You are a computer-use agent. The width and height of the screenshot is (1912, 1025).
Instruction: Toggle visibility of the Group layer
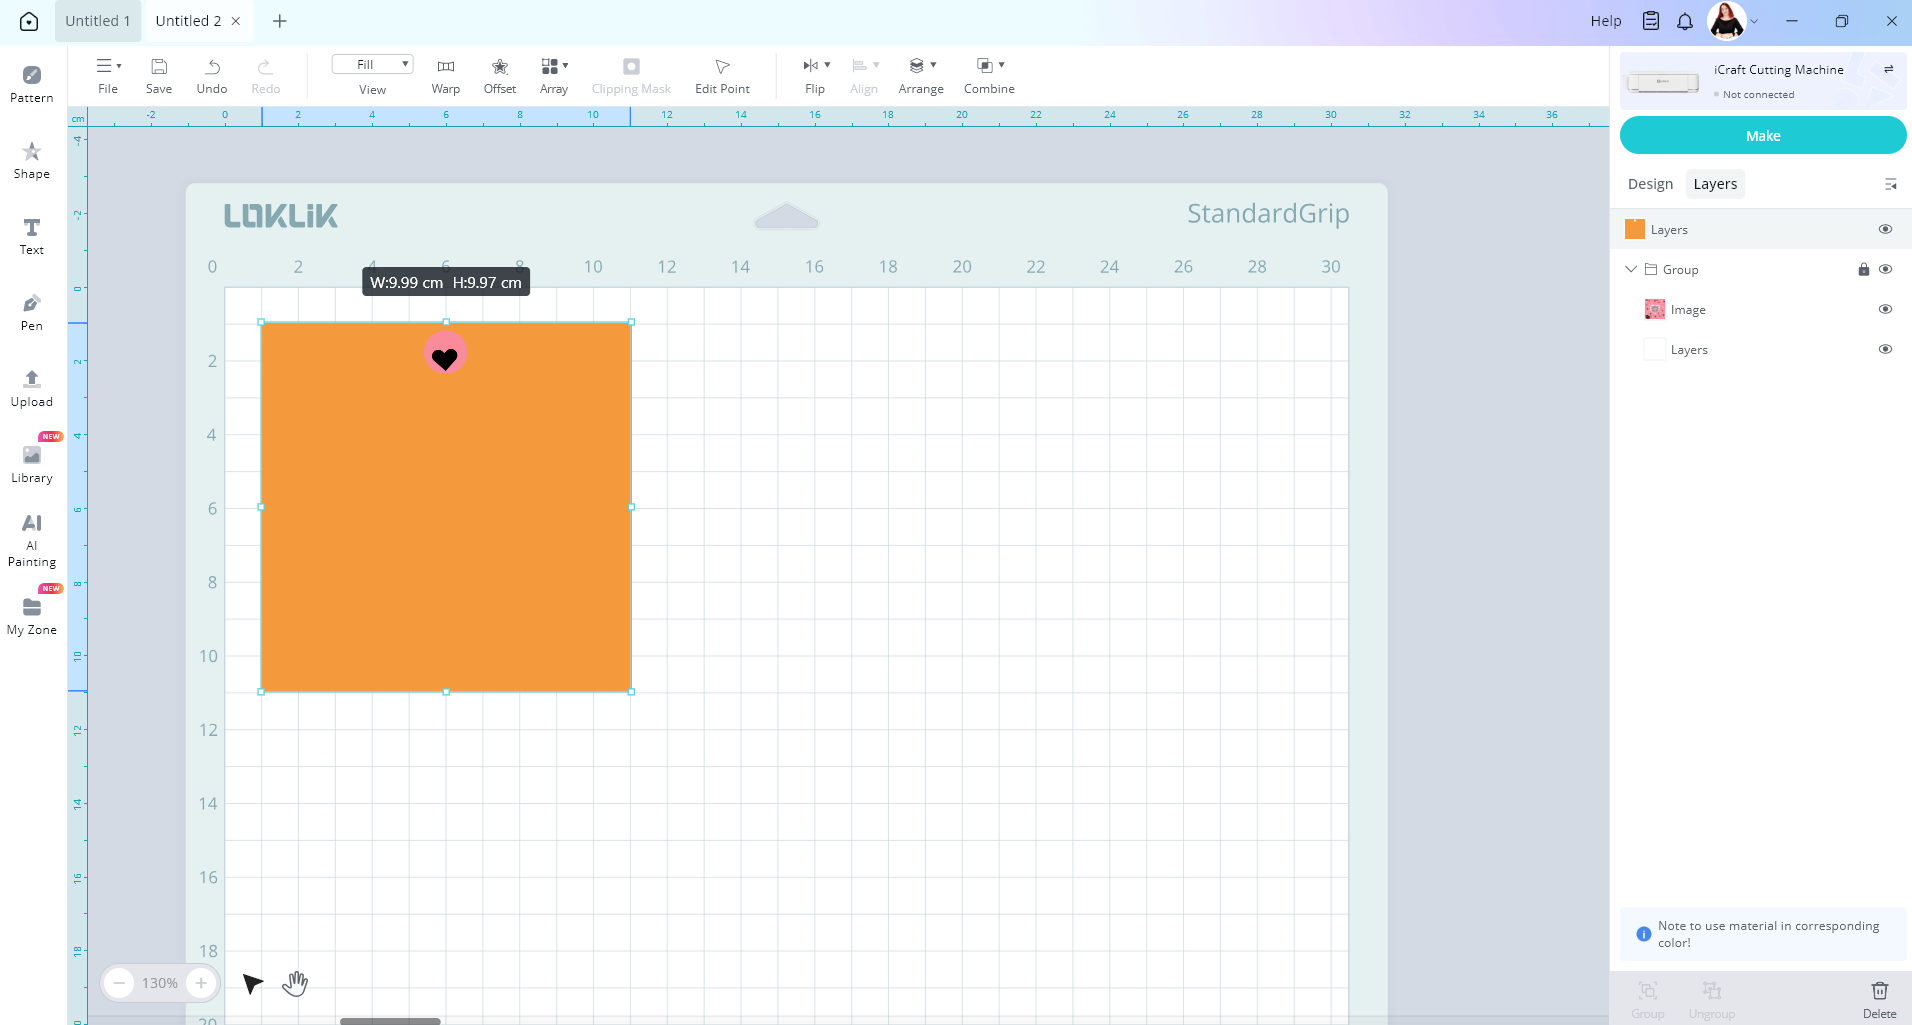point(1885,269)
